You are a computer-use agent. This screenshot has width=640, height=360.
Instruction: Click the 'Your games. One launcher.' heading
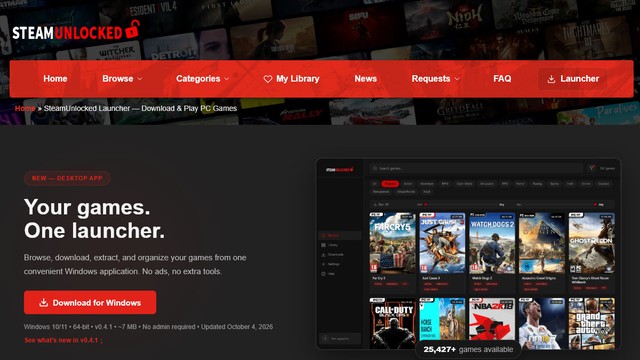tap(94, 219)
